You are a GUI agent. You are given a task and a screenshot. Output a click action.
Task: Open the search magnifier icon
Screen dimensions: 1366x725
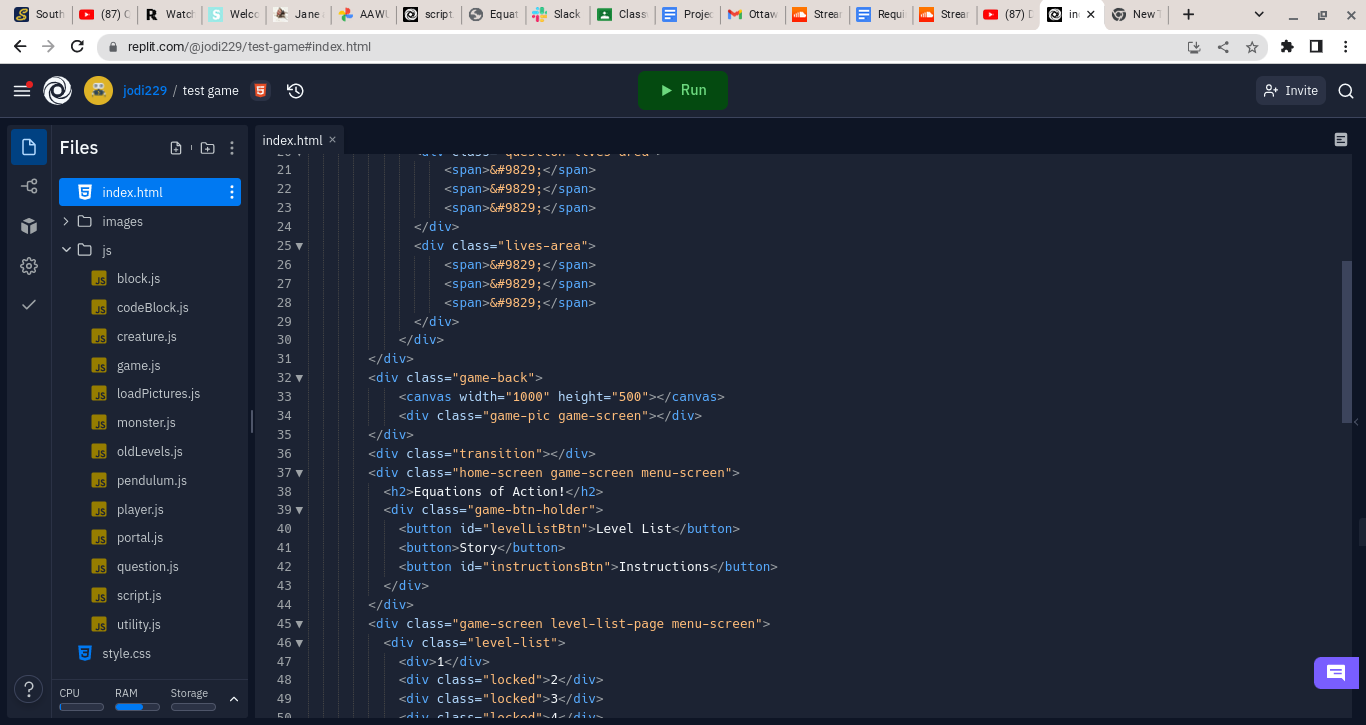[x=1345, y=91]
